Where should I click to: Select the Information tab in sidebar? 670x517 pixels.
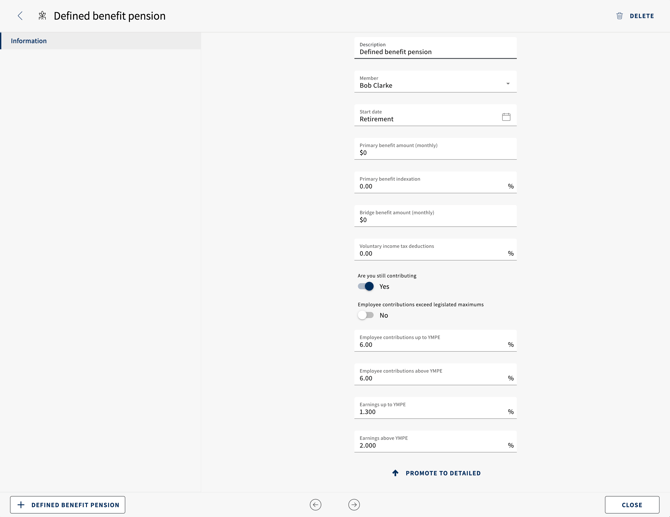(x=100, y=41)
